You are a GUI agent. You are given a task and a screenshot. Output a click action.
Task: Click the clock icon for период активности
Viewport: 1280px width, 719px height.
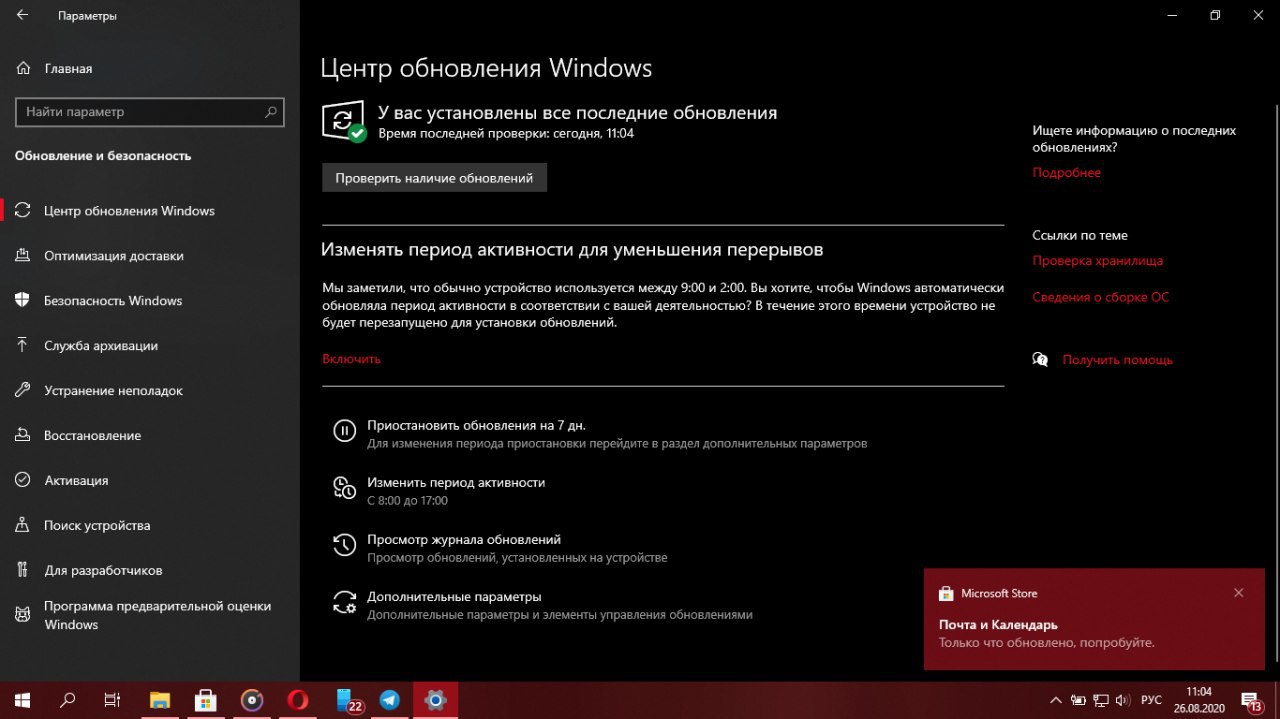tap(344, 488)
